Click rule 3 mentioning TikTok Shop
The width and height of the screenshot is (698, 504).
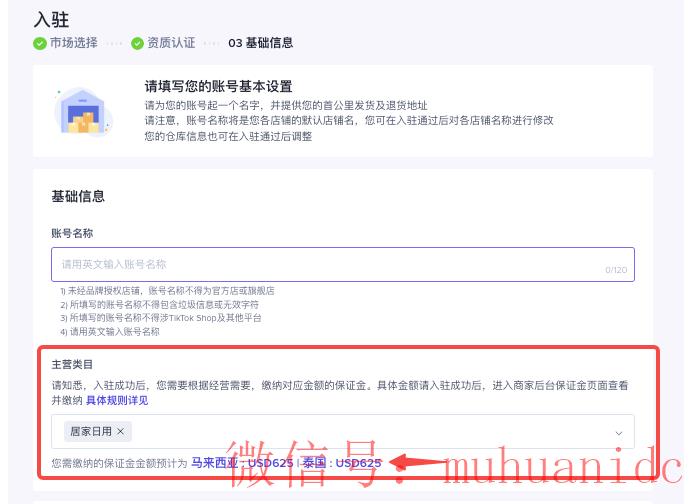161,318
